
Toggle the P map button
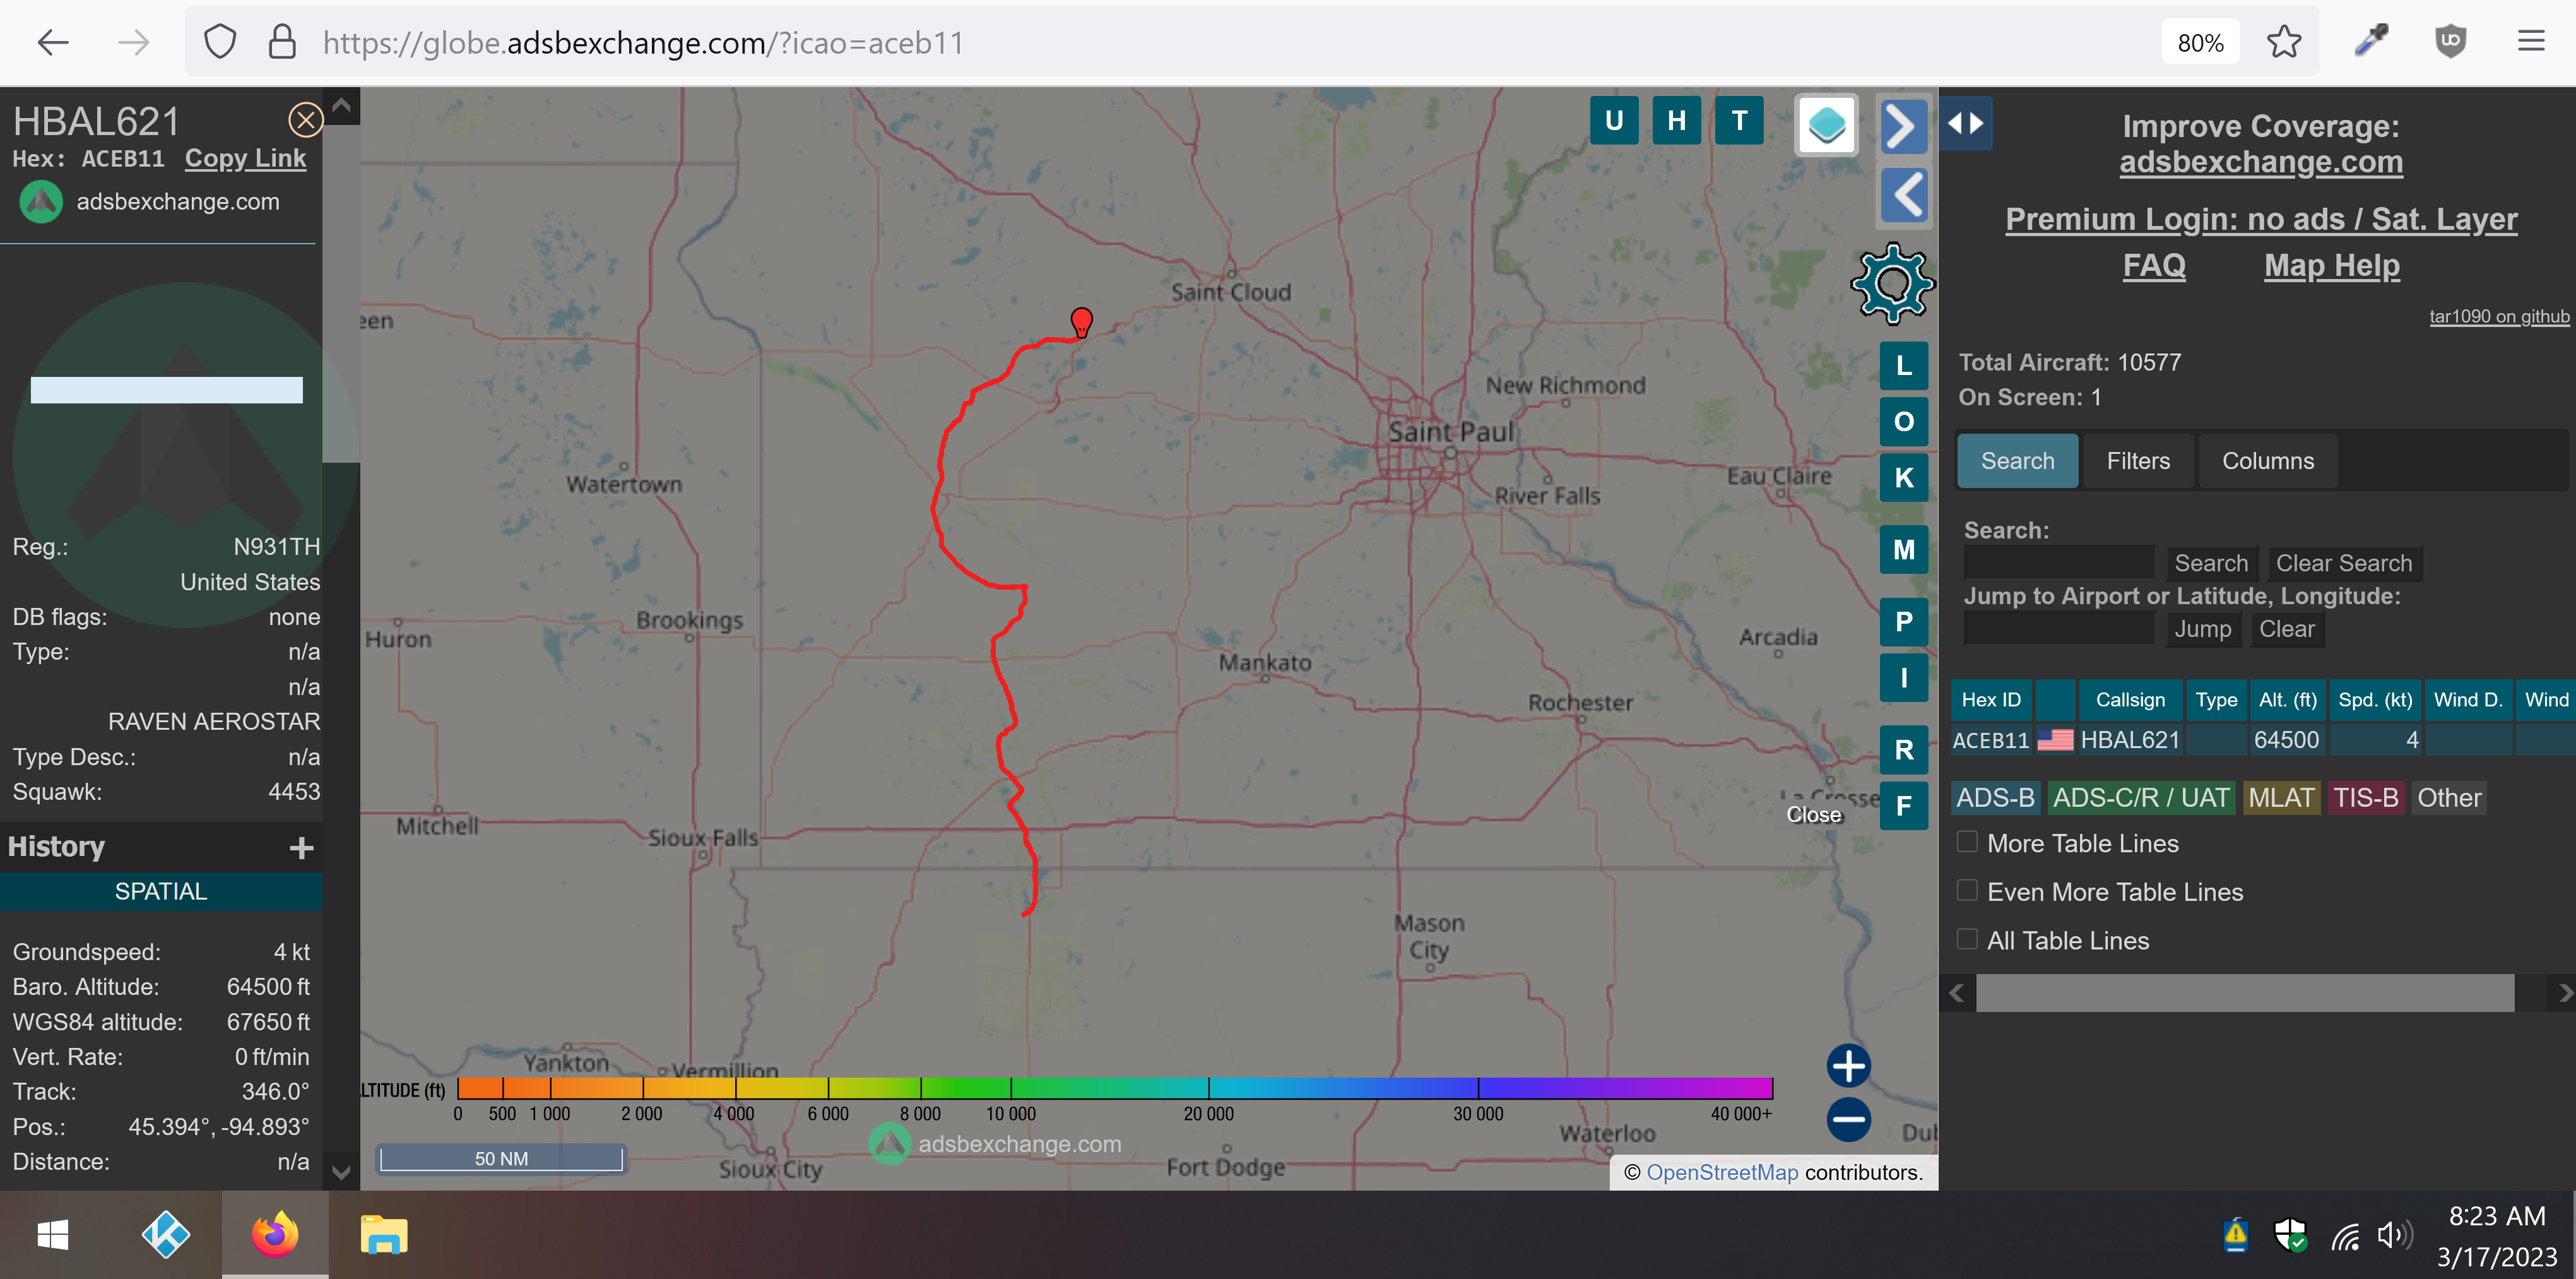(x=1904, y=622)
